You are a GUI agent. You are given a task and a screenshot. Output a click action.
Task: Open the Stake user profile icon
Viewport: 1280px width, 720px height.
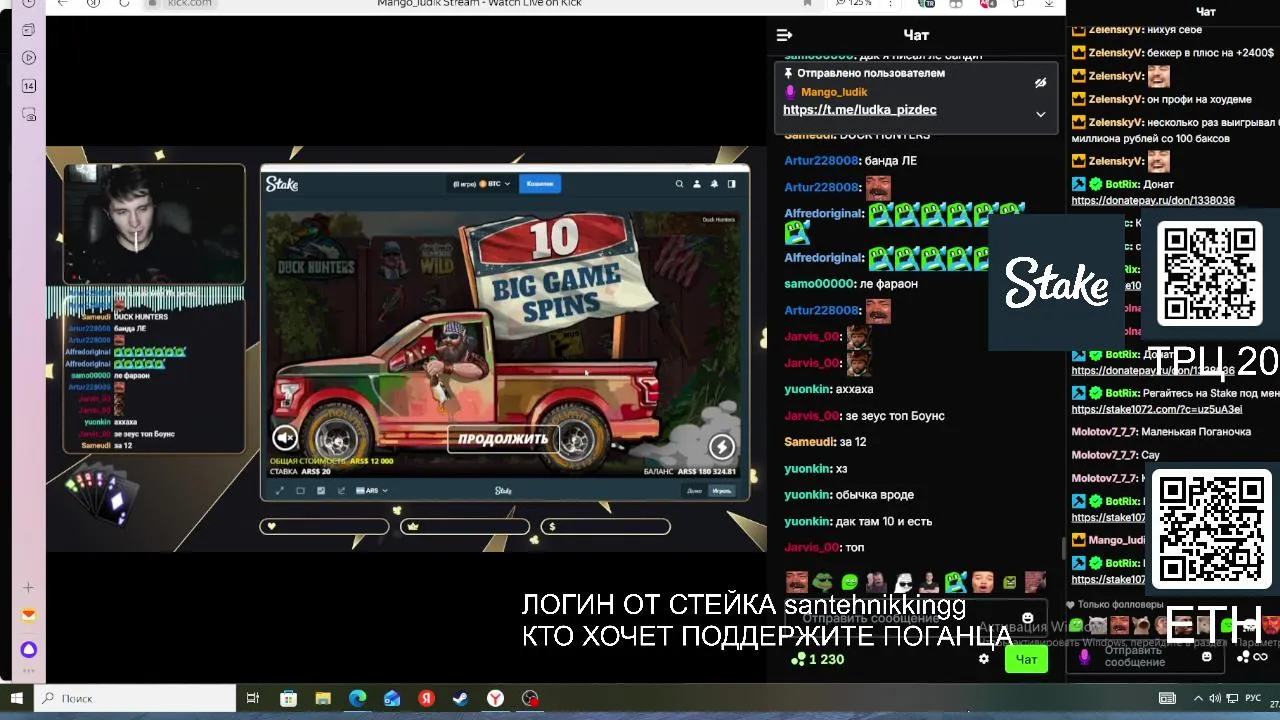pos(697,184)
